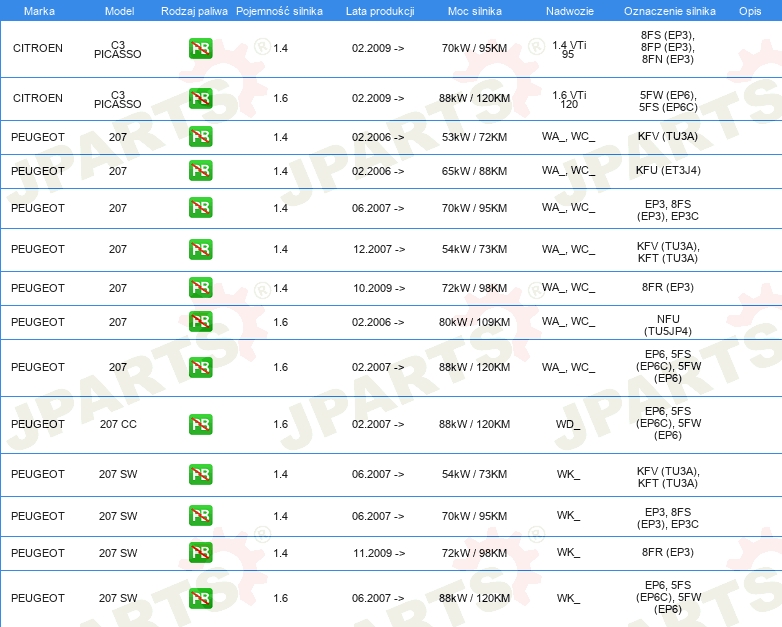
Task: Click fuel icon in Peugeot 207 53kW / 72KM row
Action: pyautogui.click(x=200, y=137)
